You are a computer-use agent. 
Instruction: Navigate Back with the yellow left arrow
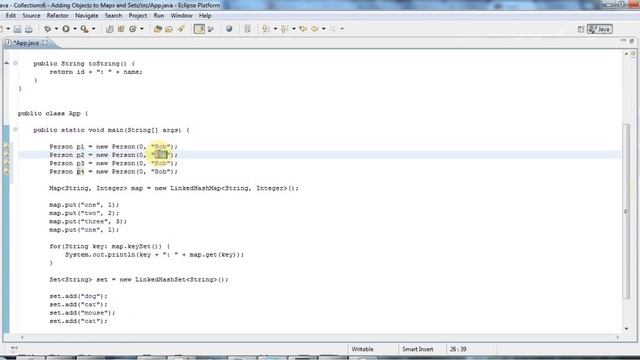tap(315, 29)
